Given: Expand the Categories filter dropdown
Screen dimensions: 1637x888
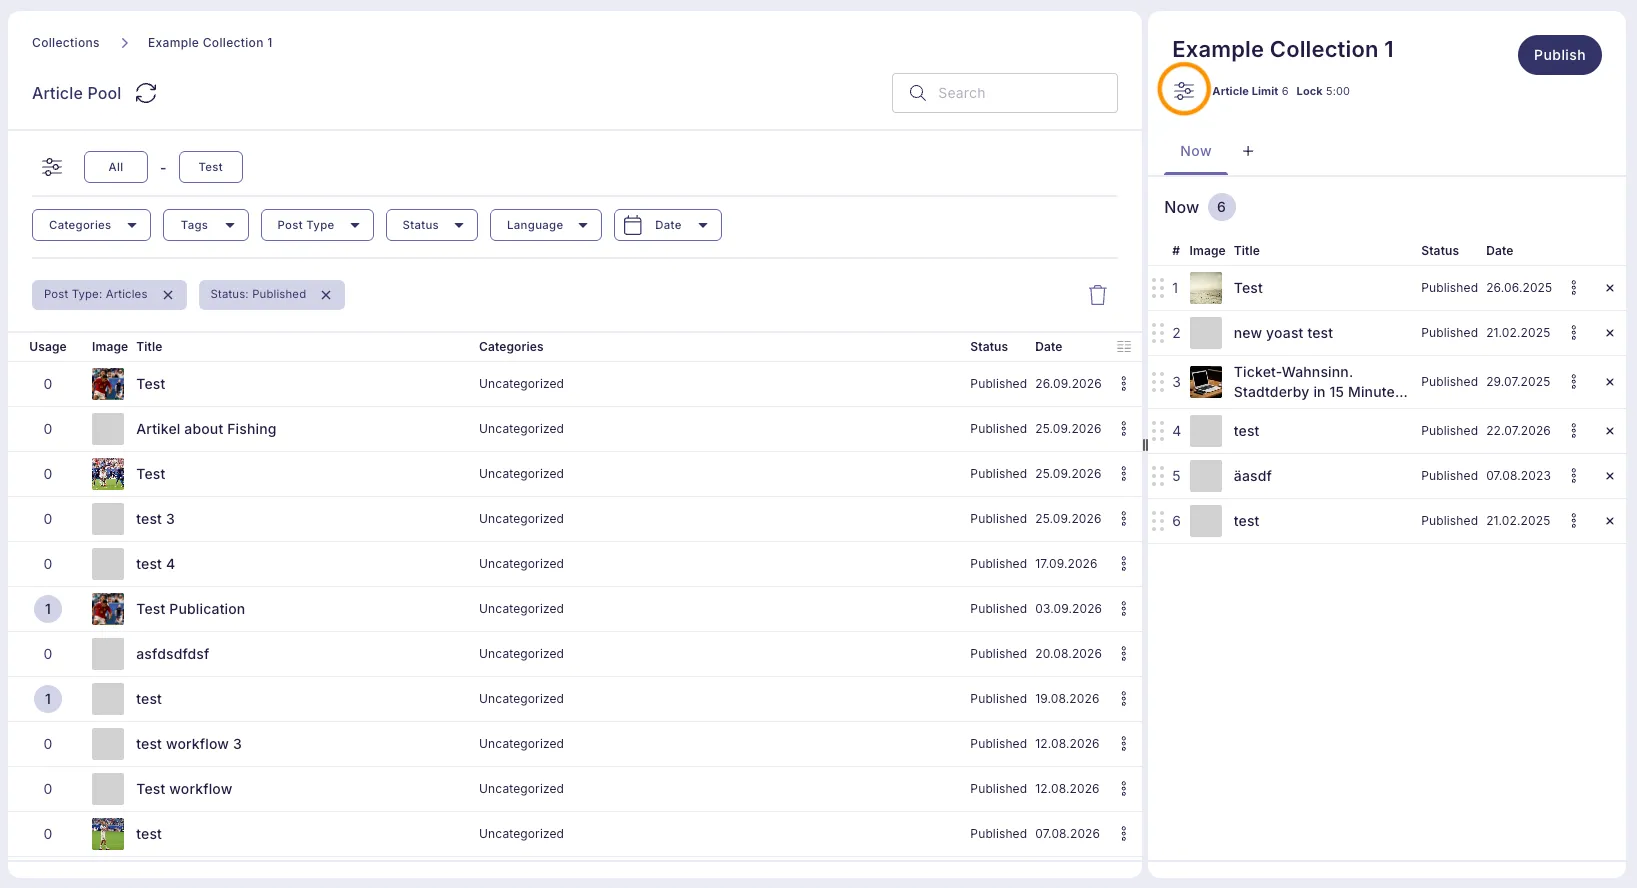Looking at the screenshot, I should tap(91, 225).
